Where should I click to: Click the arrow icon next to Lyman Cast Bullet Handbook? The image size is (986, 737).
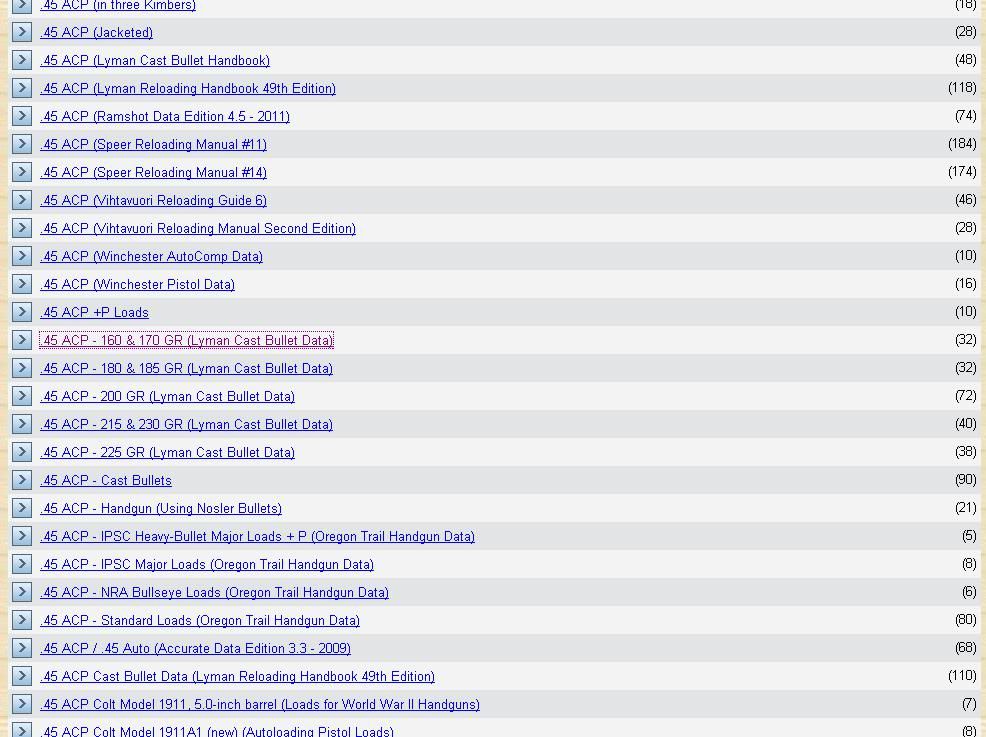click(x=21, y=60)
